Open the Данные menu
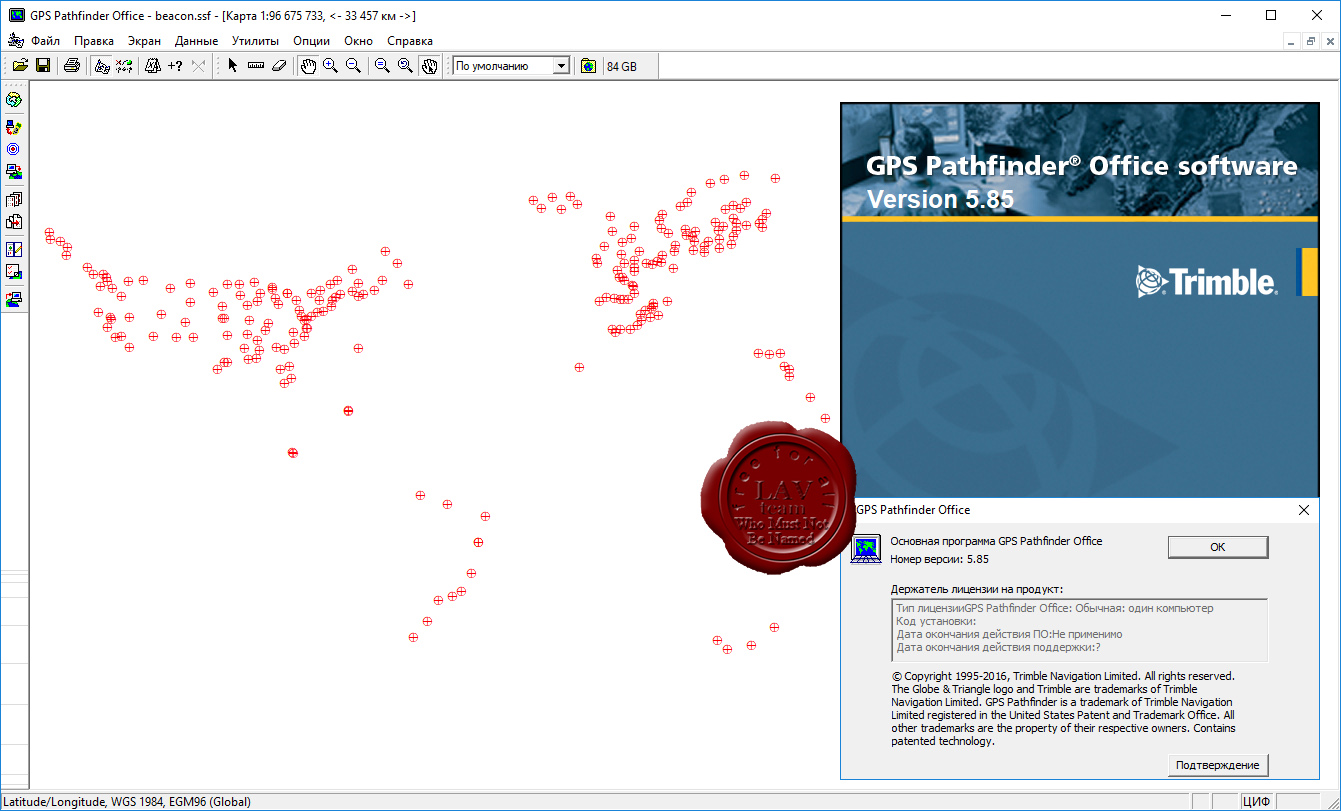This screenshot has height=811, width=1341. coord(196,41)
